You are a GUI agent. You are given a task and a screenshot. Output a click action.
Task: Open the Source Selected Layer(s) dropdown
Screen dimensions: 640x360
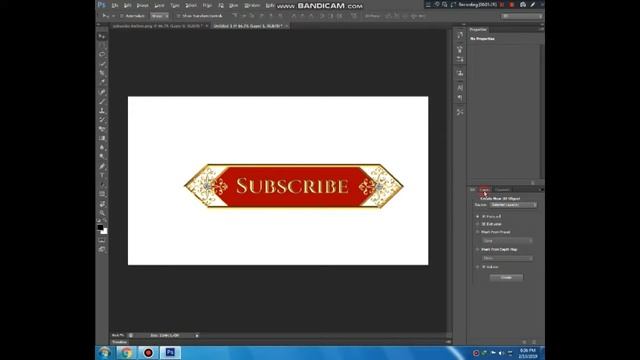(513, 205)
